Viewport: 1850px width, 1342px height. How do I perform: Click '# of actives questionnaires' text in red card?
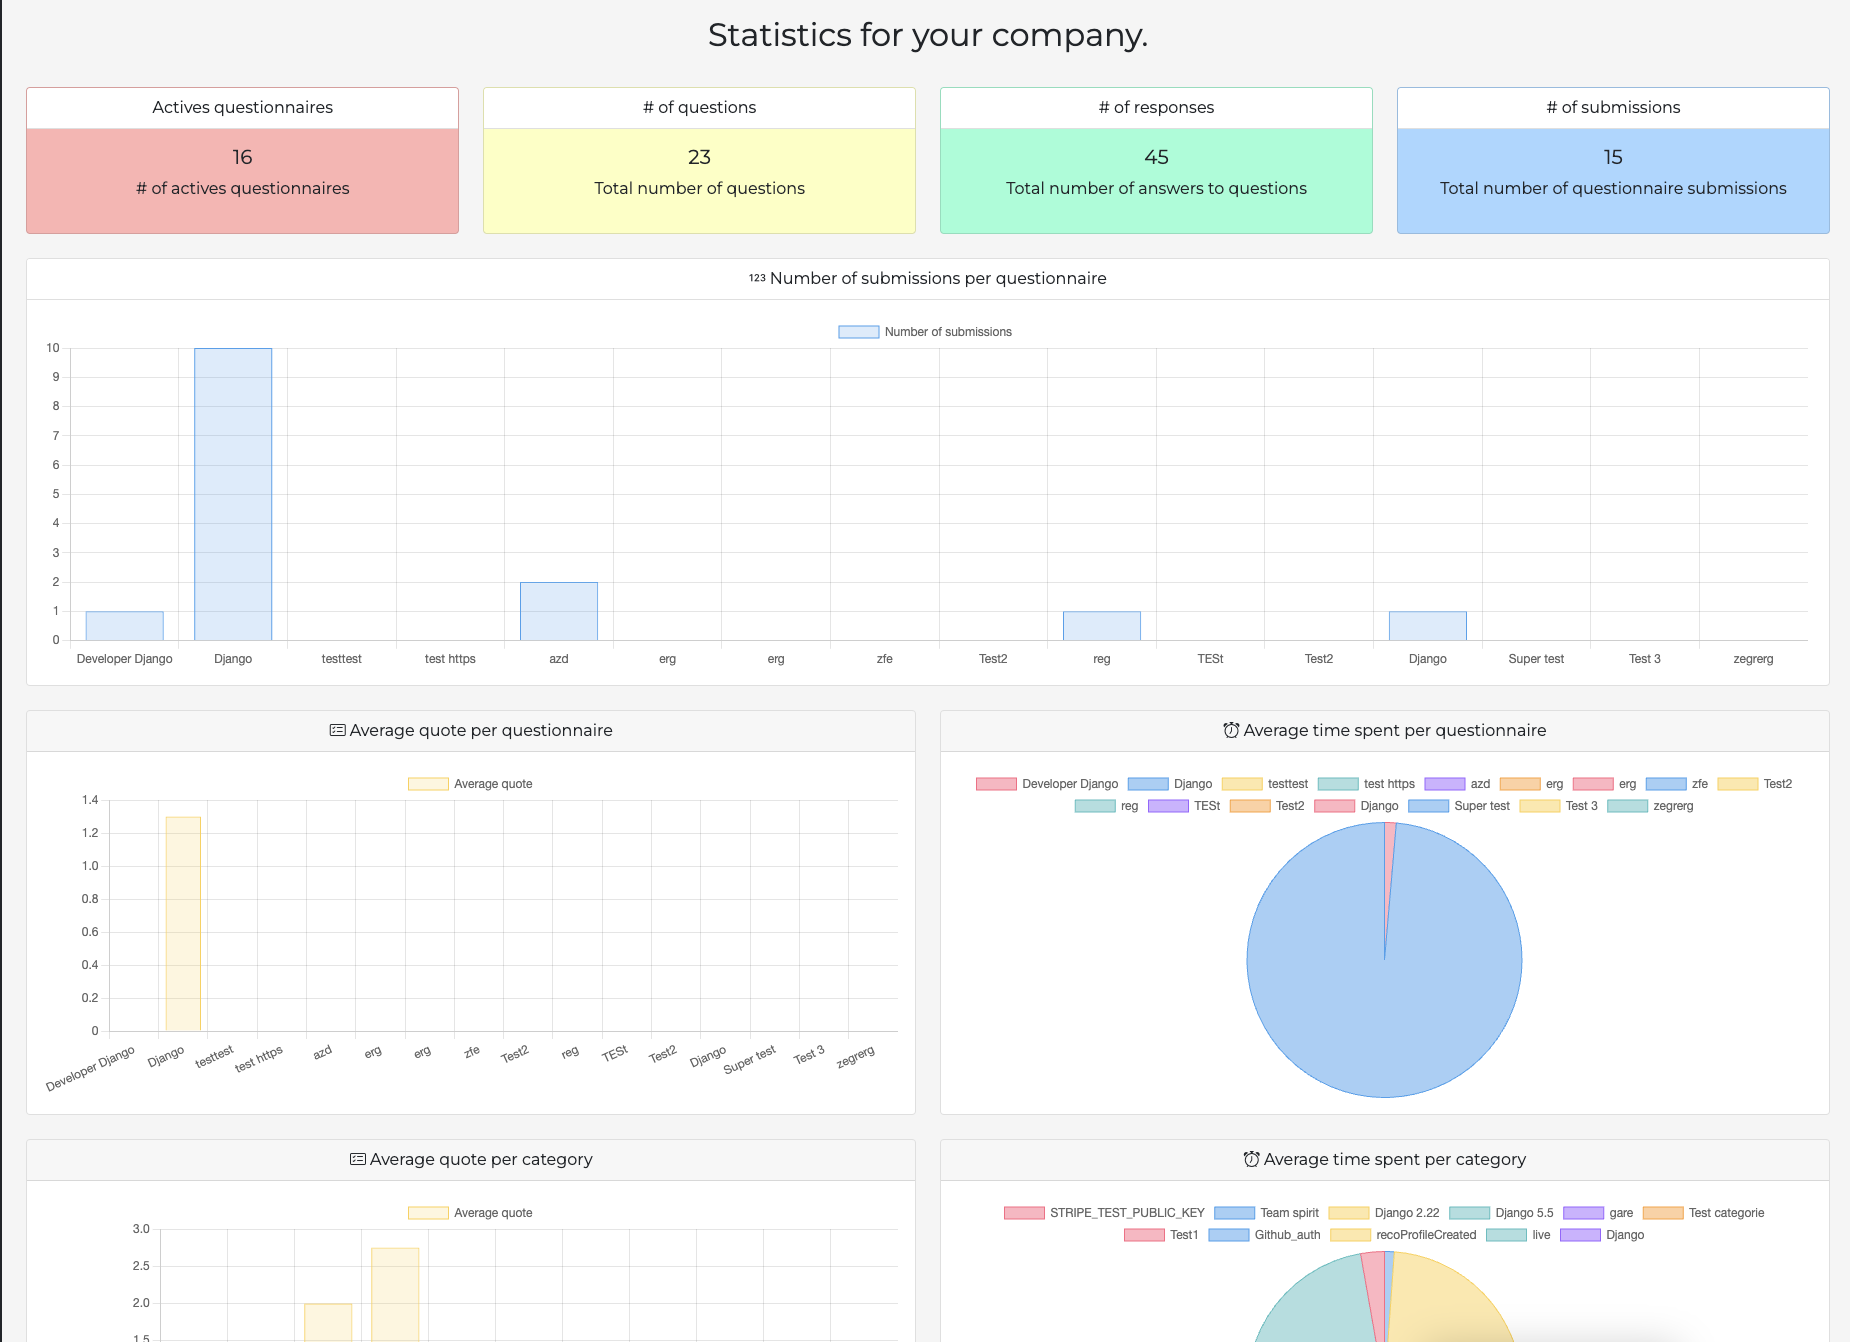[243, 189]
